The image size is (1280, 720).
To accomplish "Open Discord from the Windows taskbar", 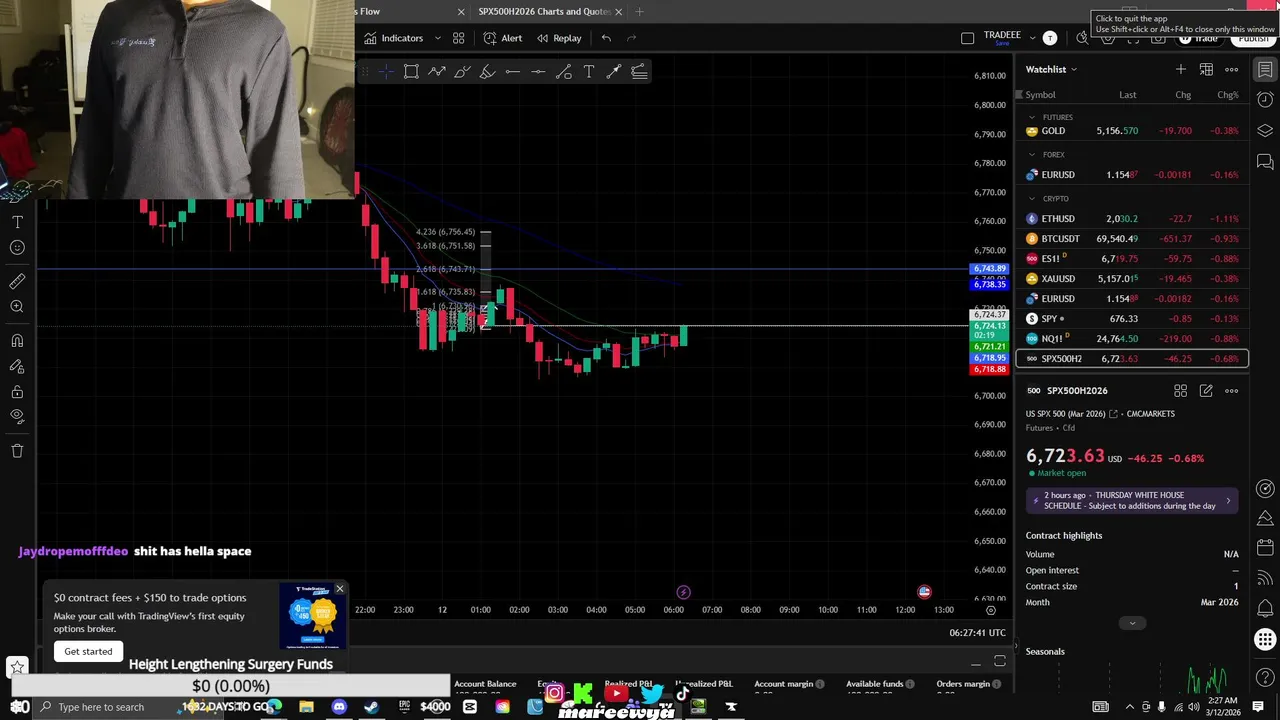I will [339, 707].
